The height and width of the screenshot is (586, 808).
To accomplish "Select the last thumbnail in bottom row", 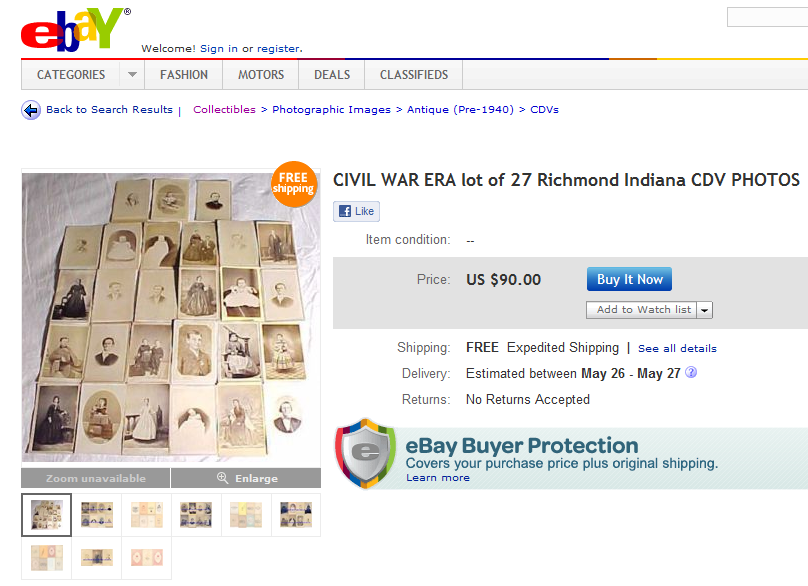I will 147,558.
